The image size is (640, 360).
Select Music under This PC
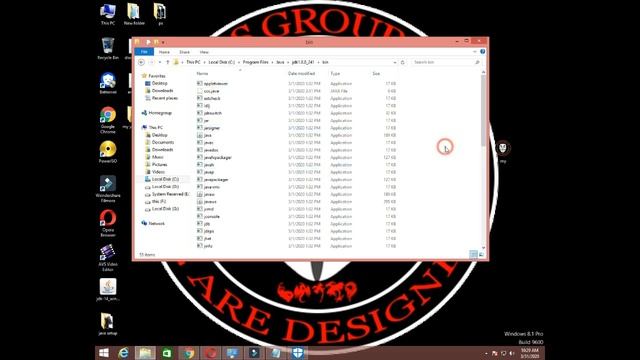point(158,157)
